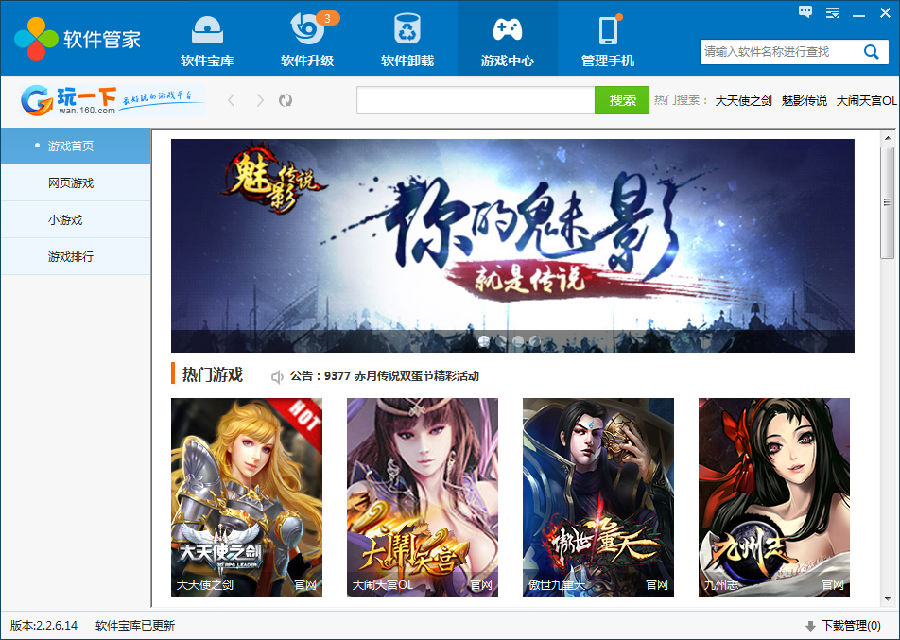The height and width of the screenshot is (640, 900).
Task: Open hot search link 大天使之剑
Action: (743, 100)
